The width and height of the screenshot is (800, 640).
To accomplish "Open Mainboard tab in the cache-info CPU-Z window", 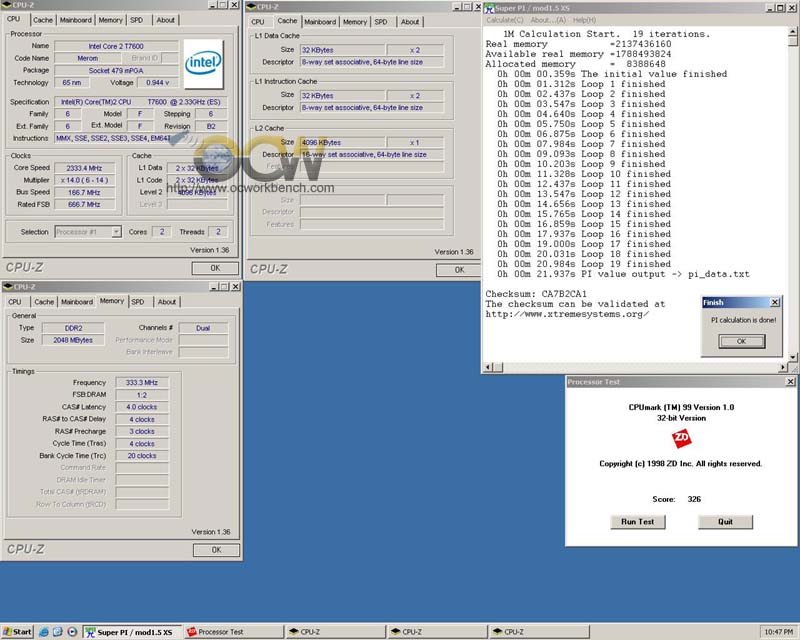I will pyautogui.click(x=320, y=22).
